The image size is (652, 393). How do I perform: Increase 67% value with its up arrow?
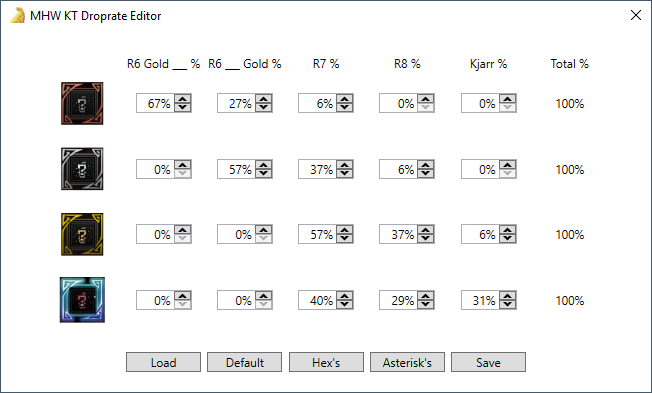click(x=183, y=99)
